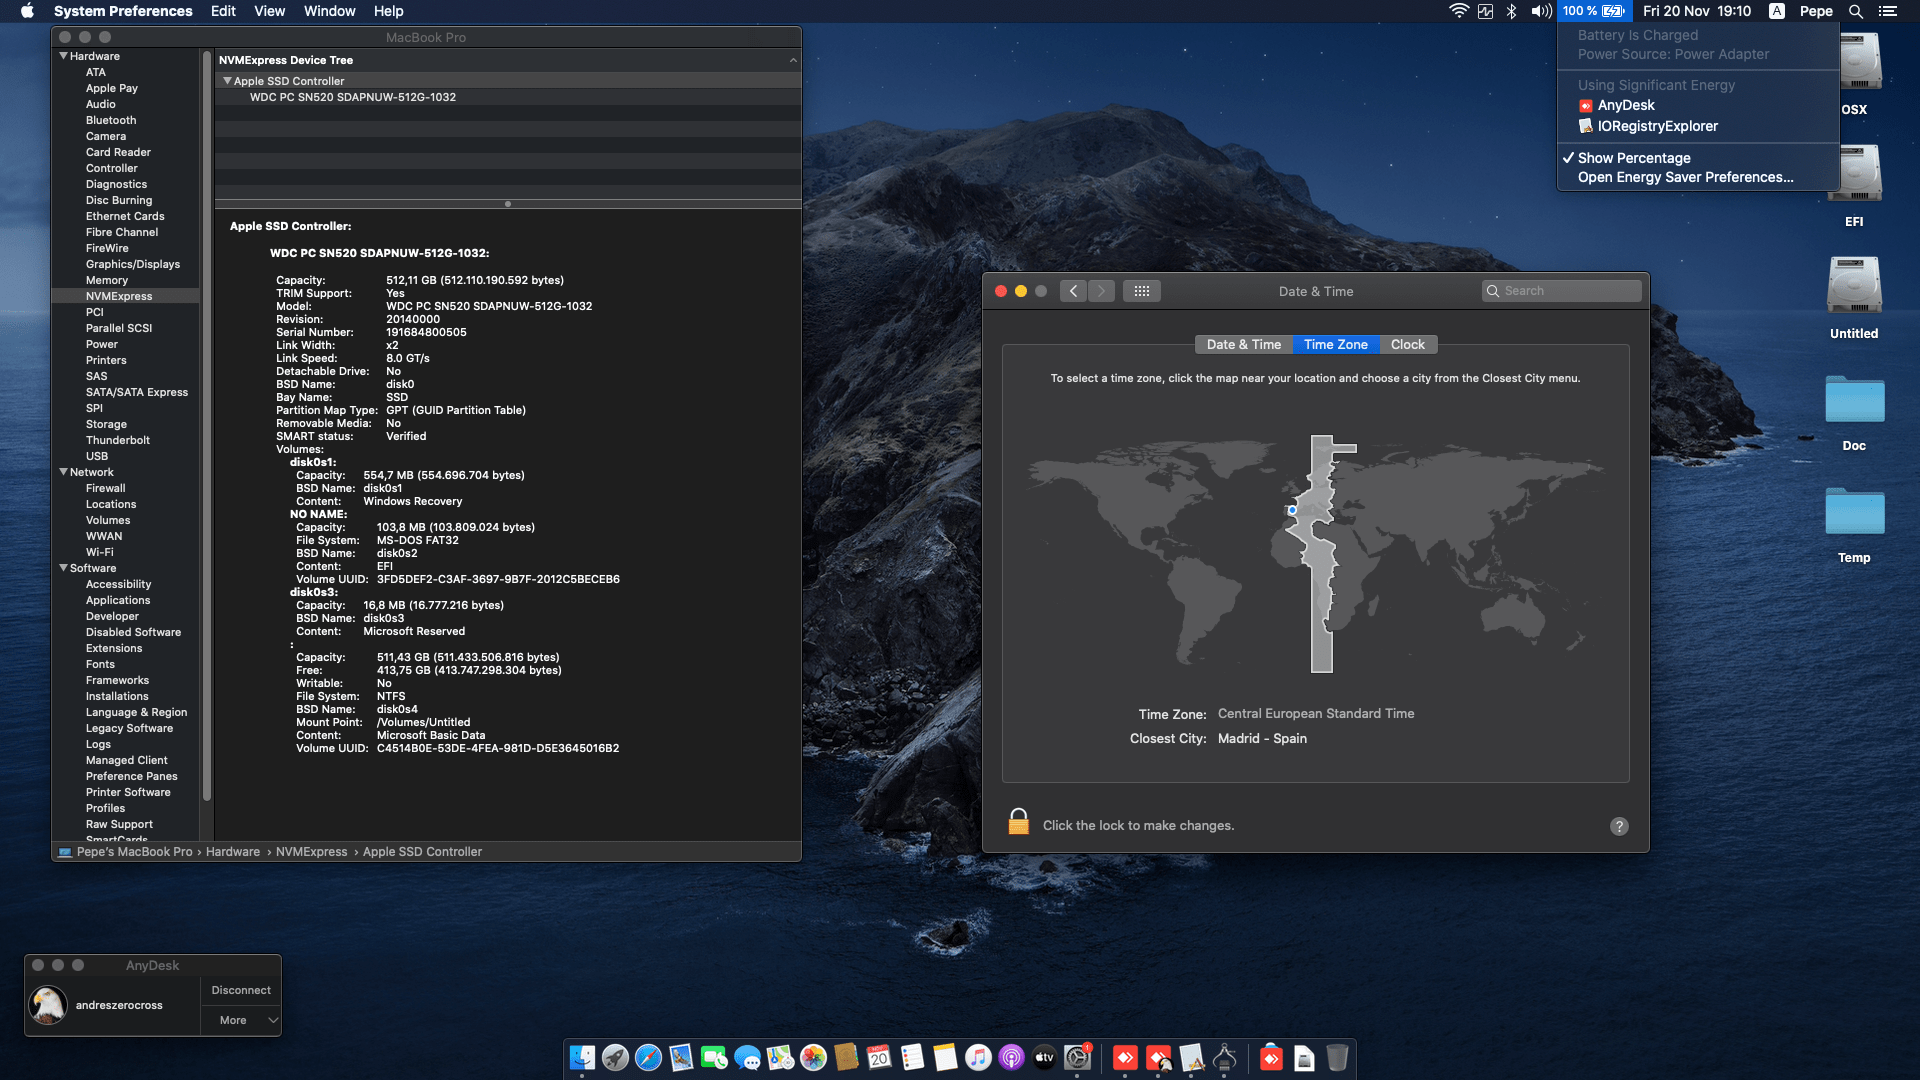1920x1080 pixels.
Task: Switch to the Clock tab
Action: click(1408, 344)
